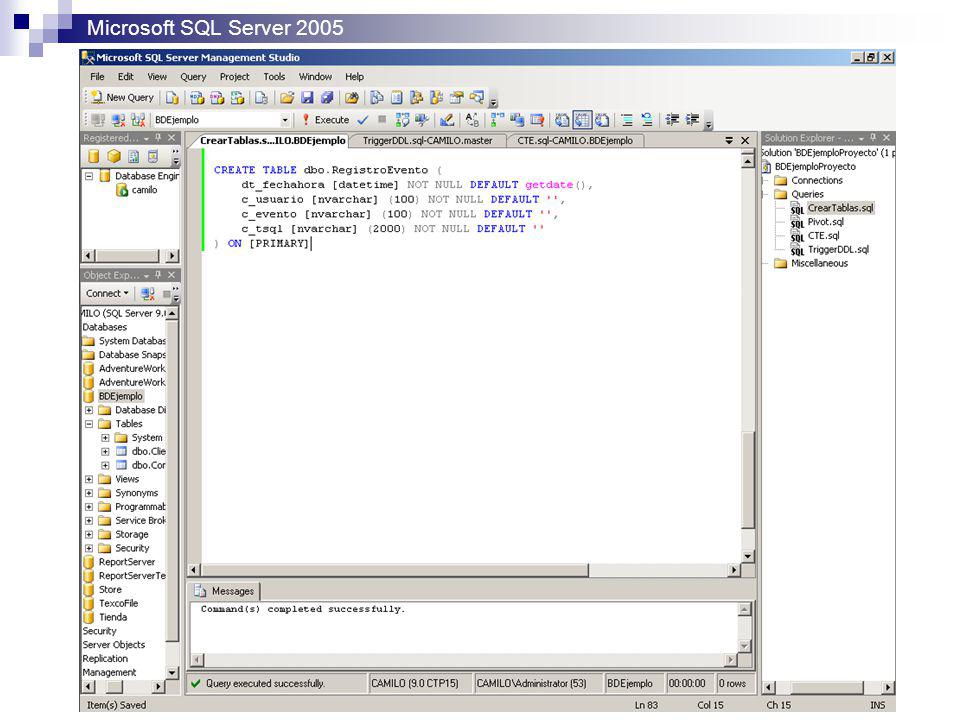This screenshot has height=720, width=960.
Task: Click the Change Connection icon
Action: pyautogui.click(x=138, y=120)
